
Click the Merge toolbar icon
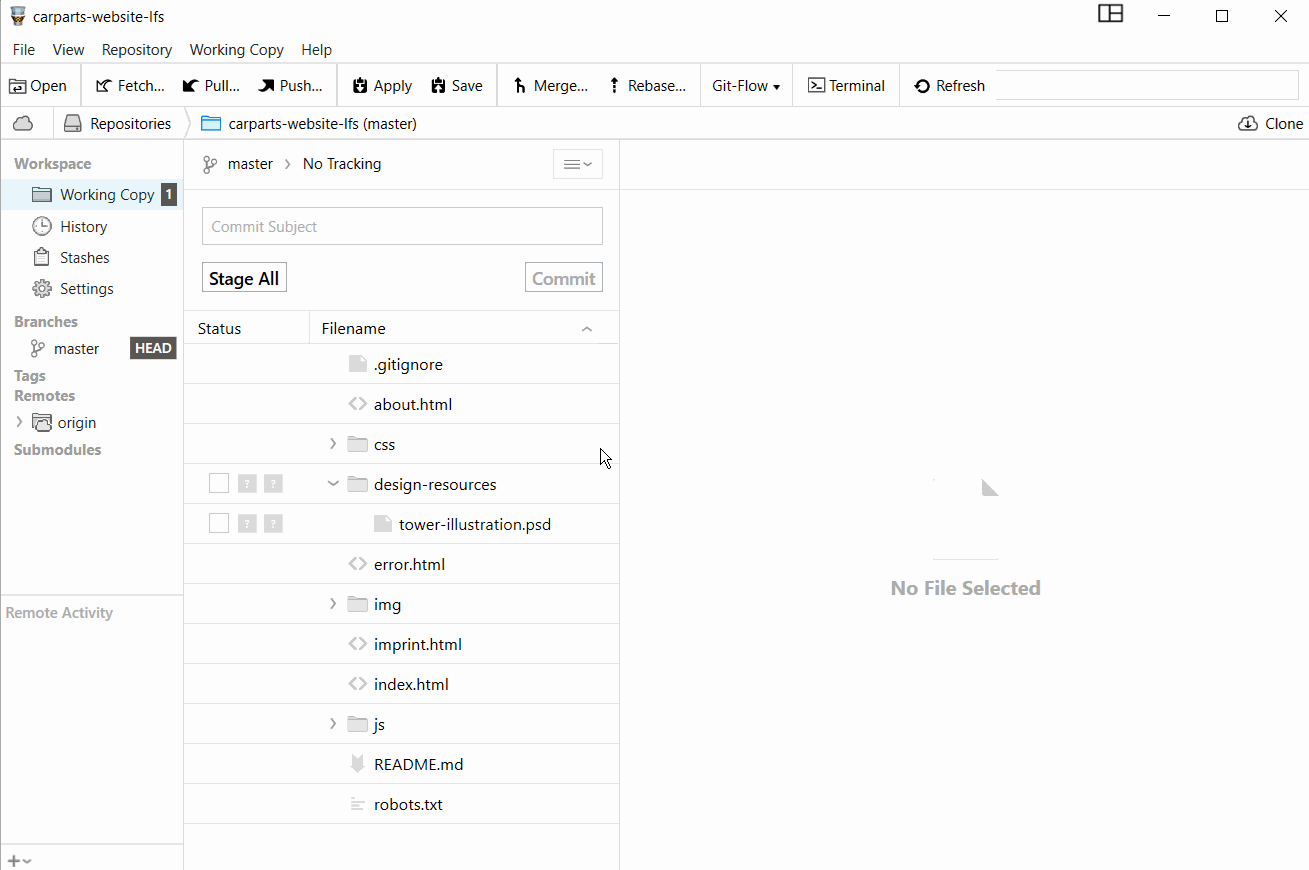(520, 86)
